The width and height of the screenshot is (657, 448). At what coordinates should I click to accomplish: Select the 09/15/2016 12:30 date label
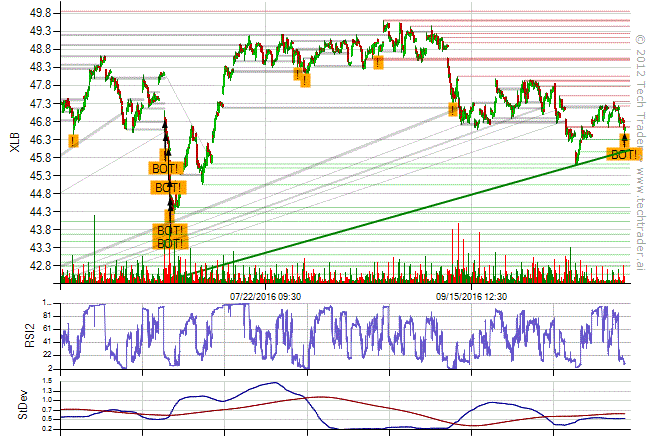472,296
